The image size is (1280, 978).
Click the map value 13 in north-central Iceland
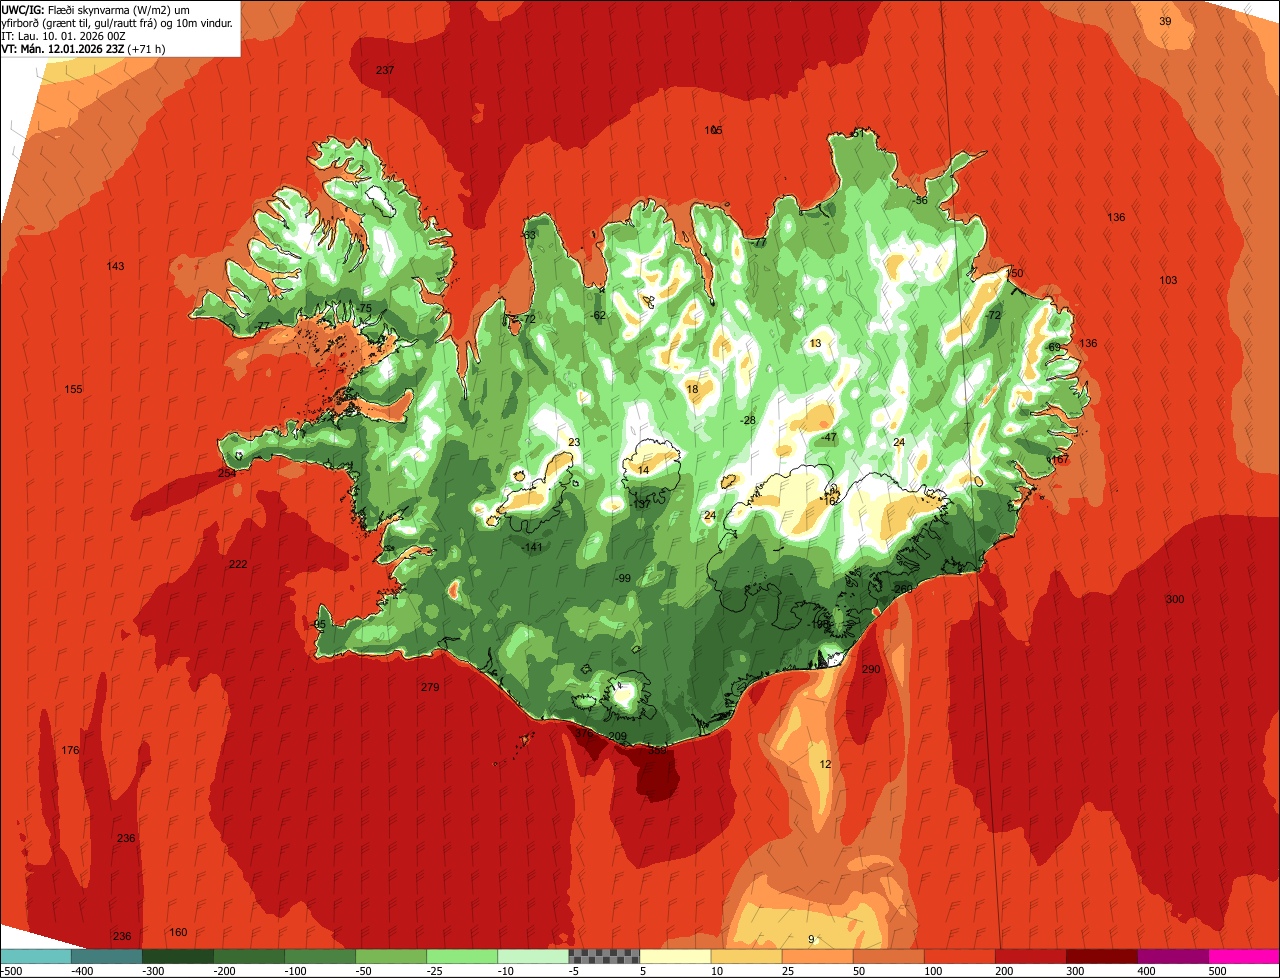(815, 343)
